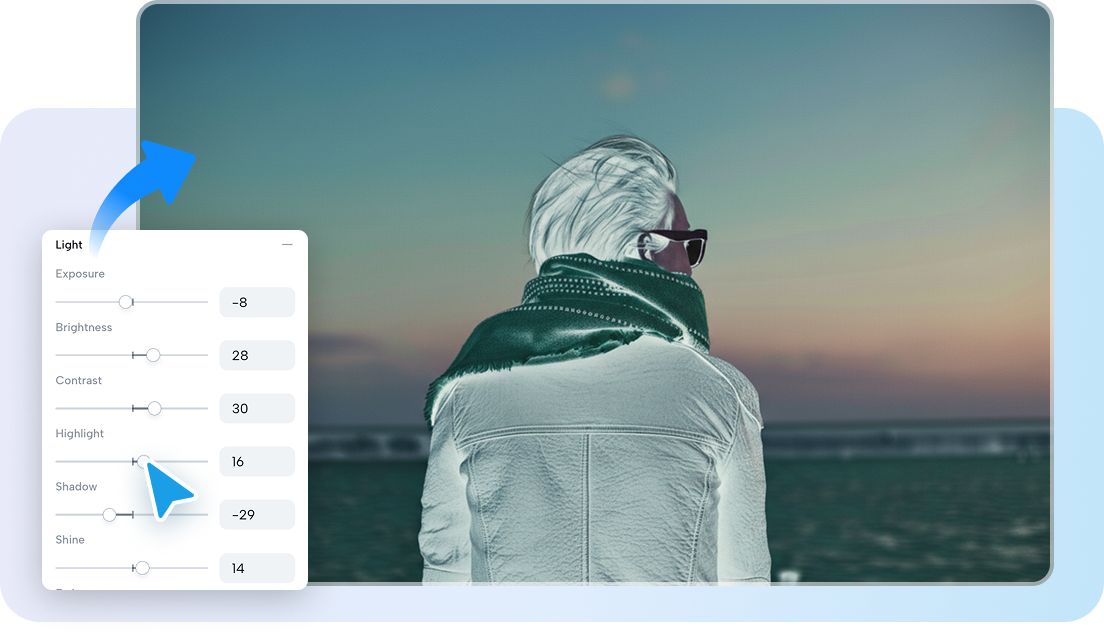Click the Light panel header
The height and width of the screenshot is (639, 1104).
69,244
